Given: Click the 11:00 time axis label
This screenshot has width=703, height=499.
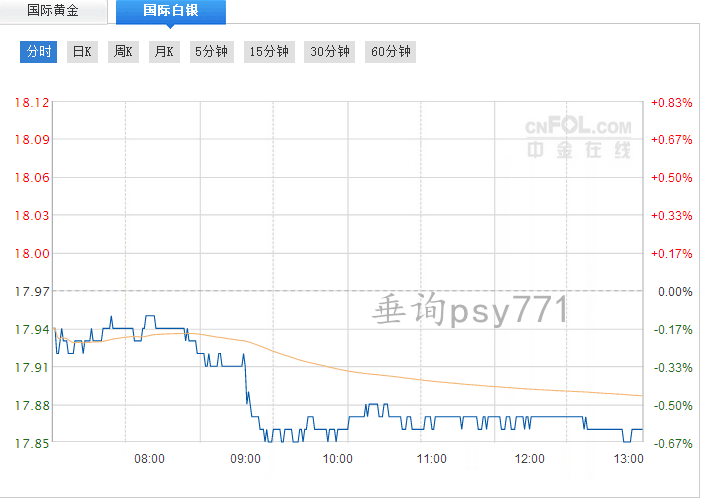Looking at the screenshot, I should tap(432, 459).
